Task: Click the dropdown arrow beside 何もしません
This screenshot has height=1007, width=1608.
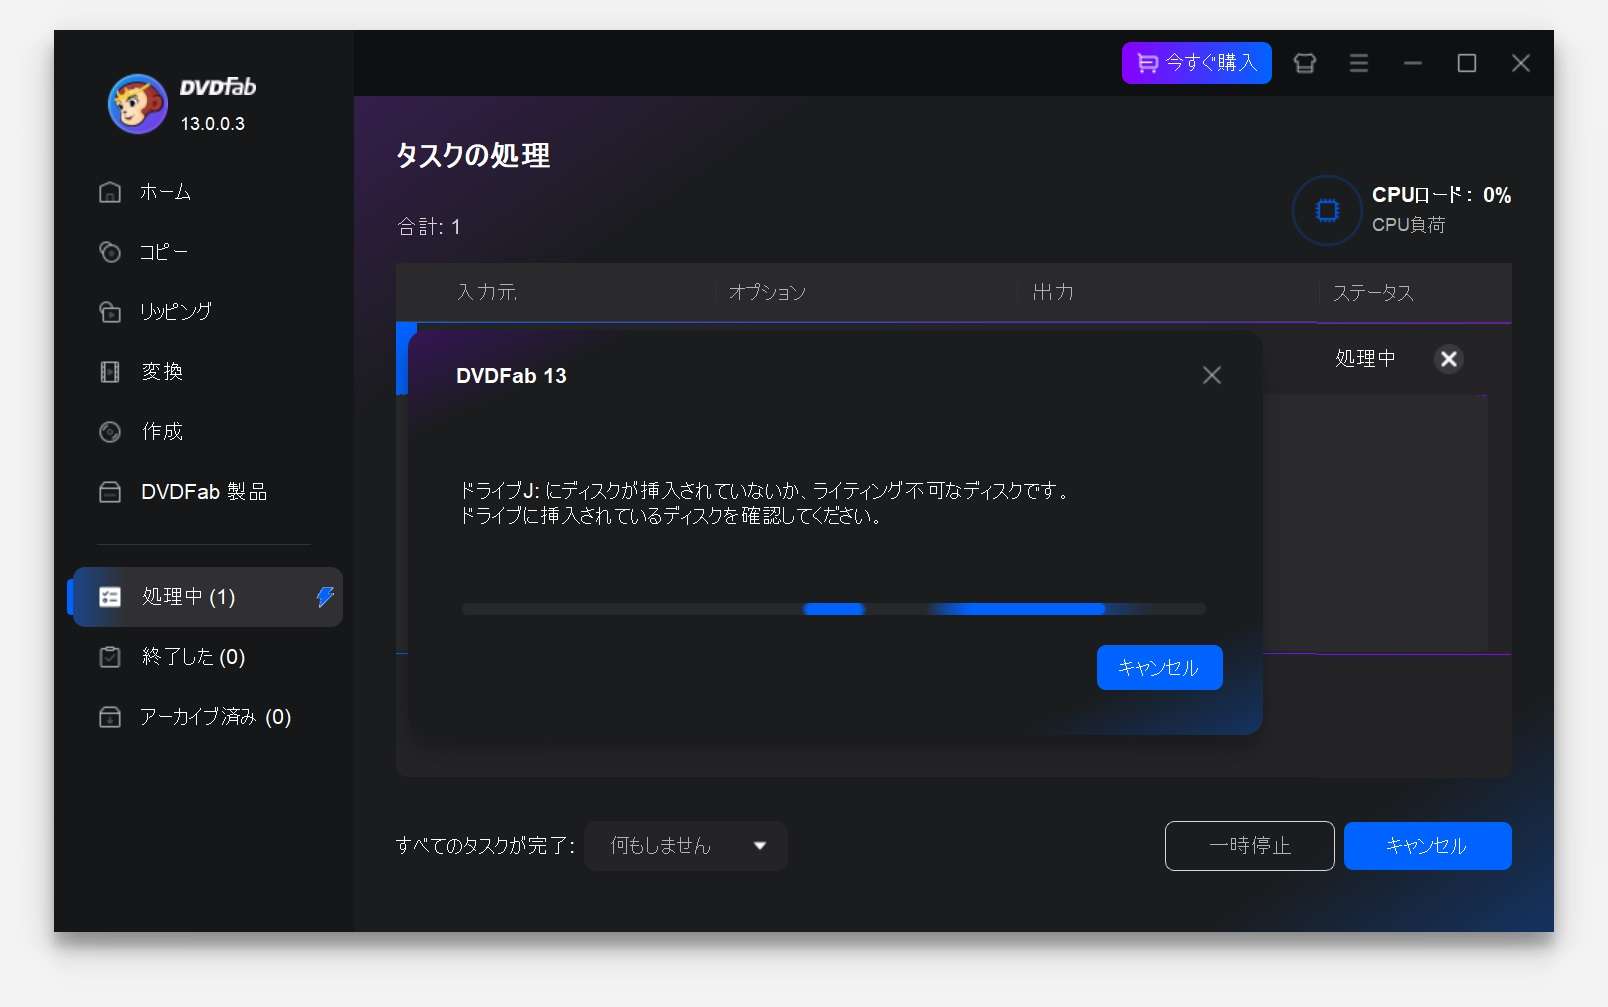Action: point(760,846)
